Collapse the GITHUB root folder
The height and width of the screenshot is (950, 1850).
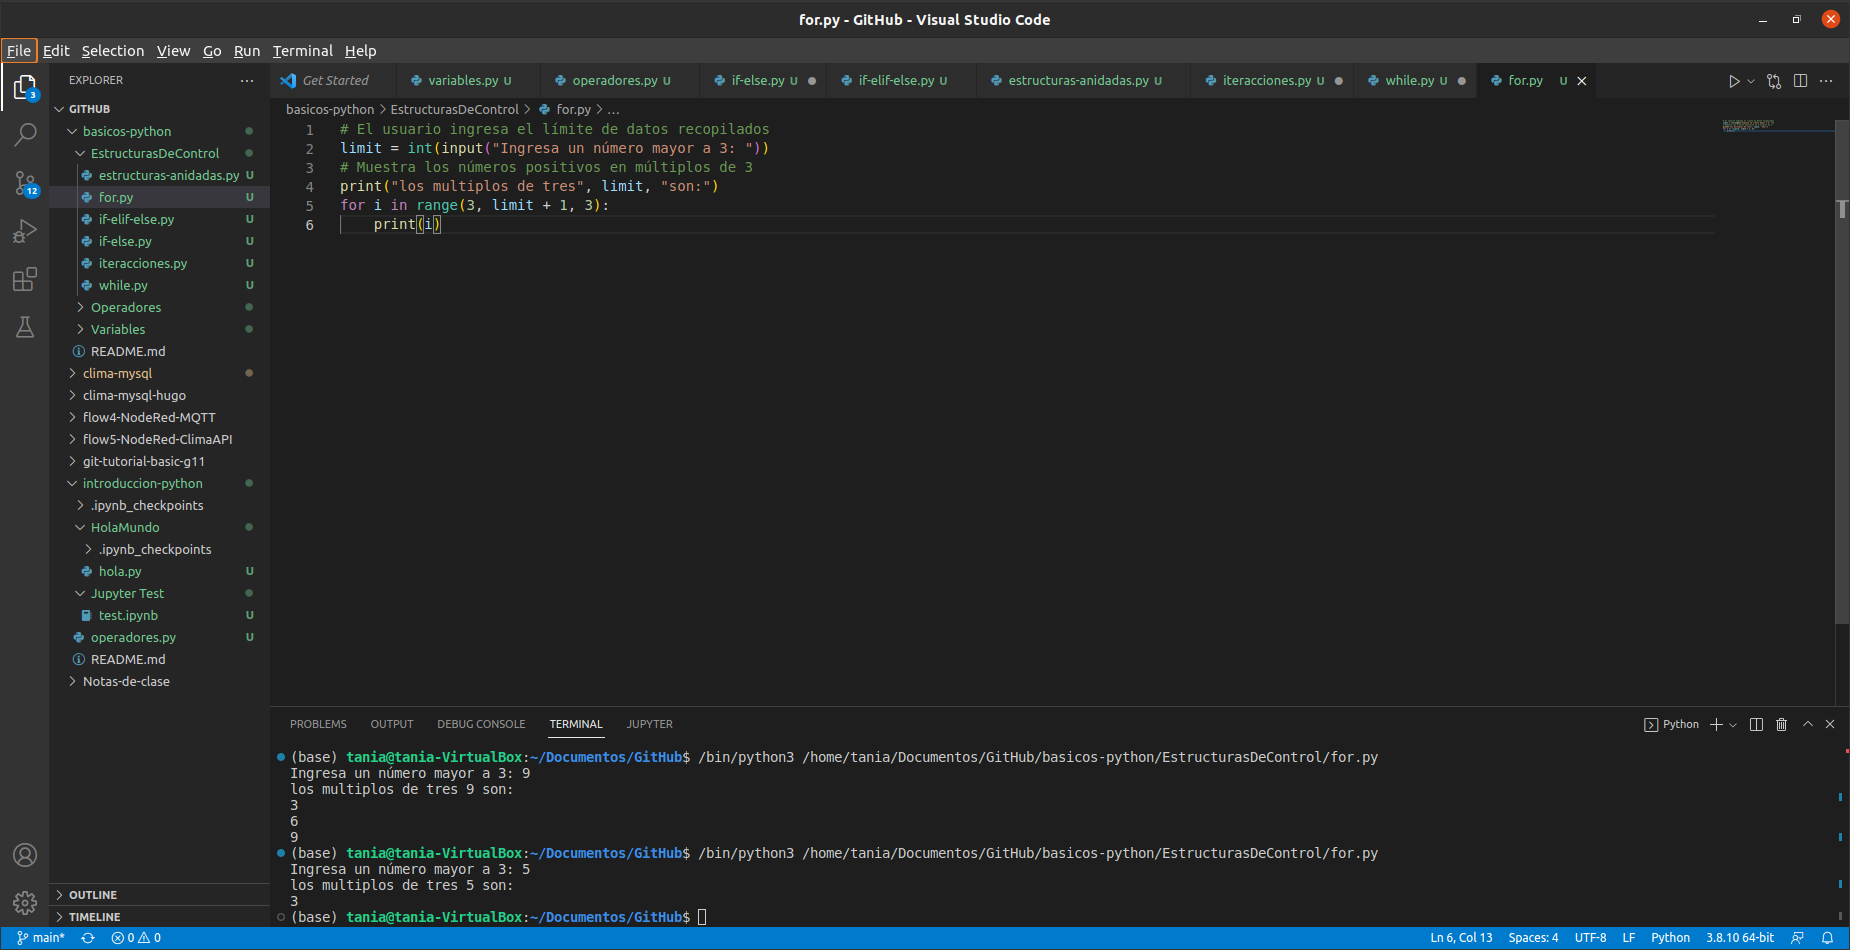[x=160, y=109]
